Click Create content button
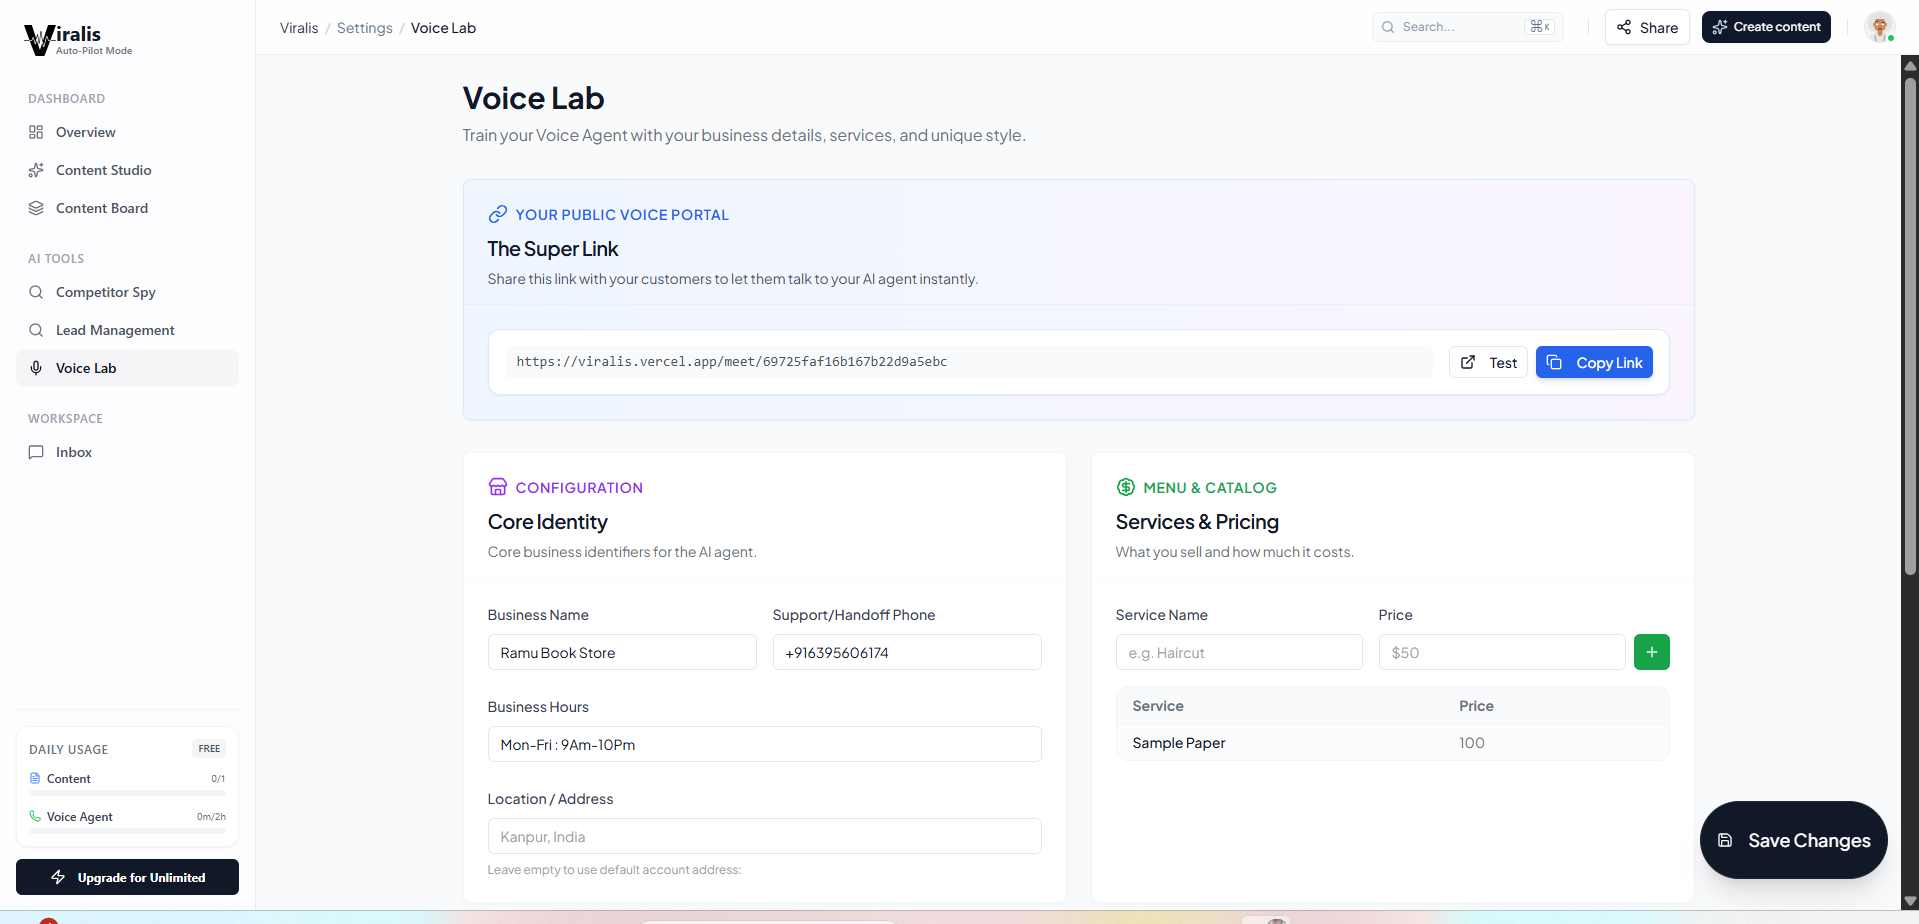The height and width of the screenshot is (924, 1919). (1766, 27)
